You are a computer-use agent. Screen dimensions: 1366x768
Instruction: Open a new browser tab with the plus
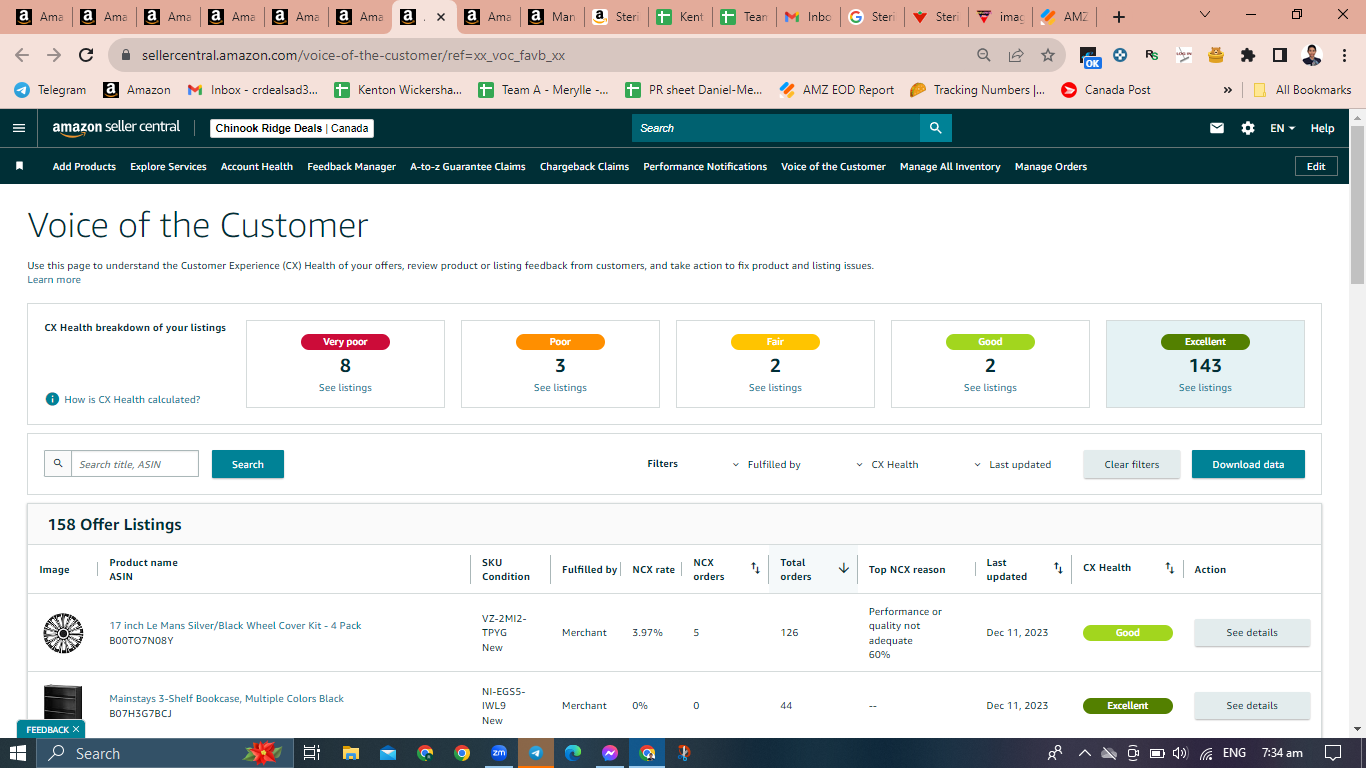1119,17
